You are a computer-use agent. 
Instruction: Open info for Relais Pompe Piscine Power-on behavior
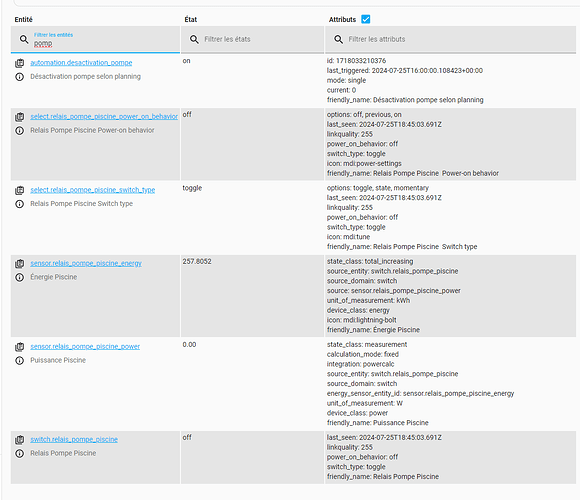click(20, 131)
